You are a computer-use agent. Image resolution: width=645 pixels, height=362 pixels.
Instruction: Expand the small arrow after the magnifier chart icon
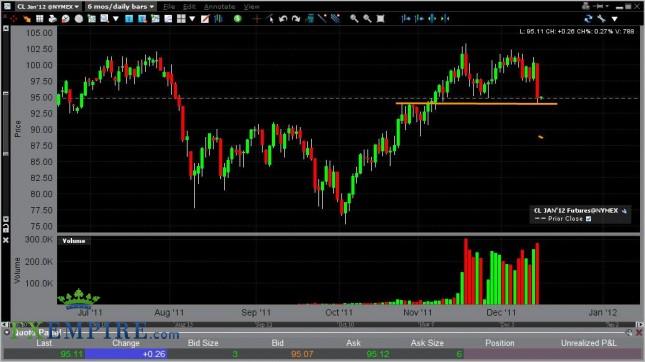(116, 19)
